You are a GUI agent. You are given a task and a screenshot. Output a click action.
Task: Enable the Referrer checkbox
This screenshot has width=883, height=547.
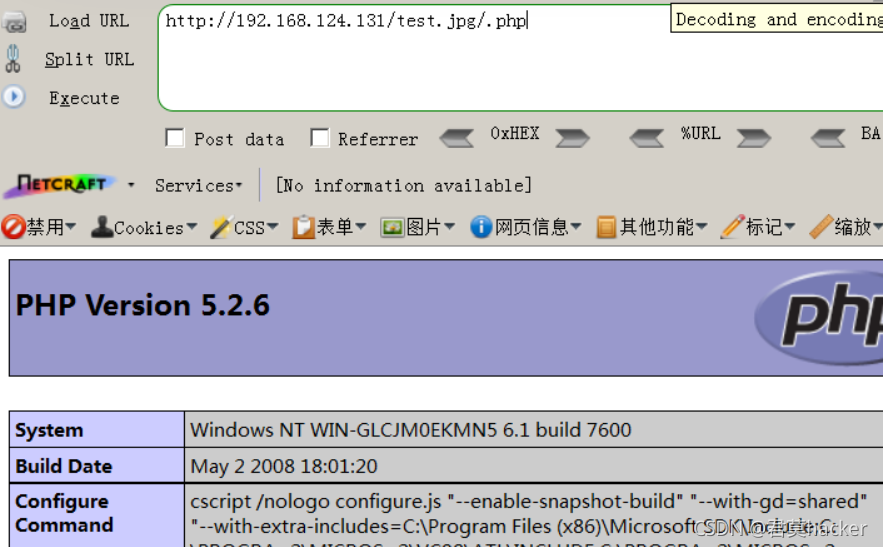pyautogui.click(x=320, y=137)
